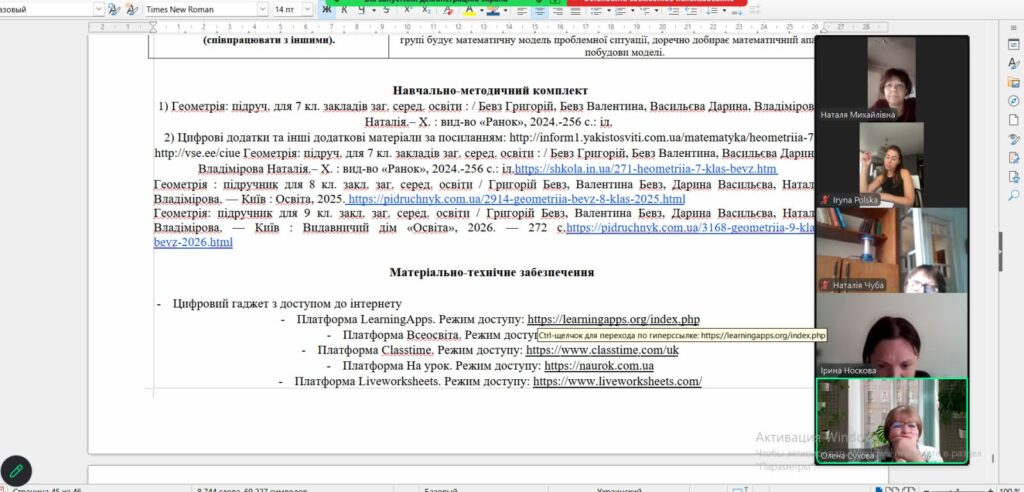This screenshot has height=492, width=1024.
Task: Select Iryna Polska video thumbnail
Action: (x=891, y=164)
